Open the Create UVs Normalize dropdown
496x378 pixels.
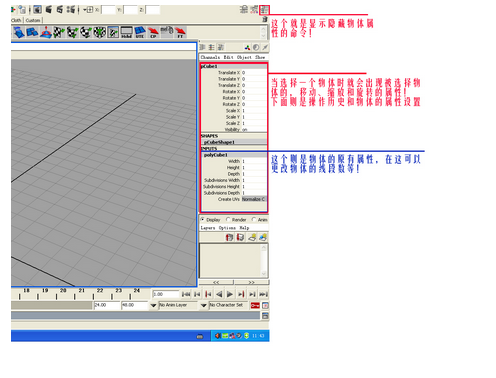tap(254, 199)
